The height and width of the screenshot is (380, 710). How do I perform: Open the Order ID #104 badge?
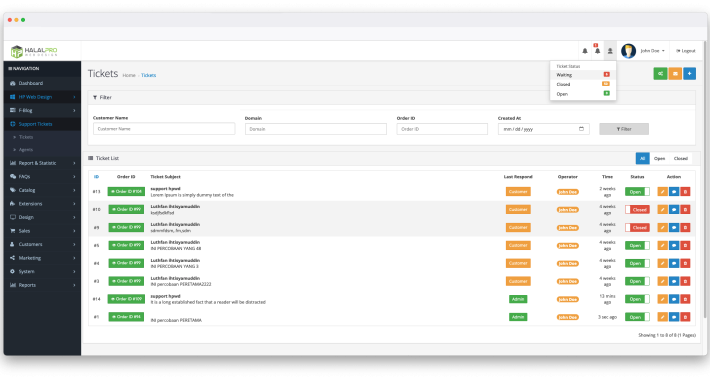126,192
